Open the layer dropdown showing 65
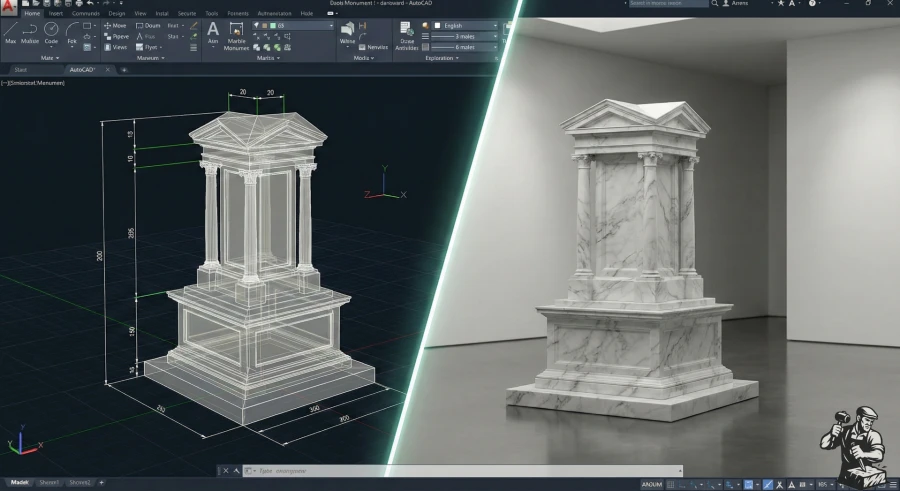 (293, 26)
